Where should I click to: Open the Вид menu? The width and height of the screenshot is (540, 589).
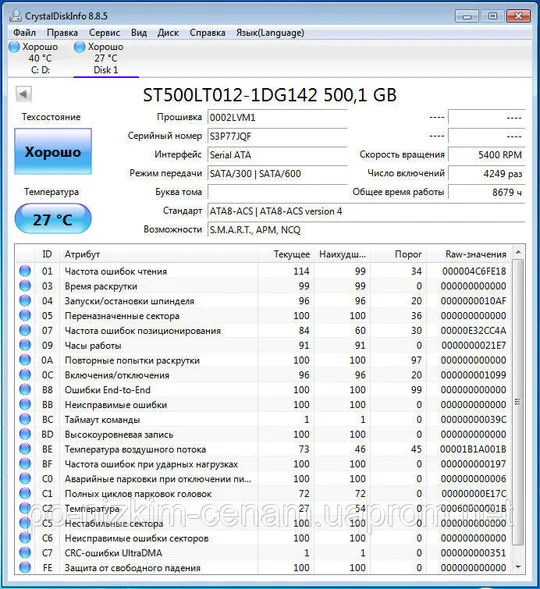coord(139,33)
